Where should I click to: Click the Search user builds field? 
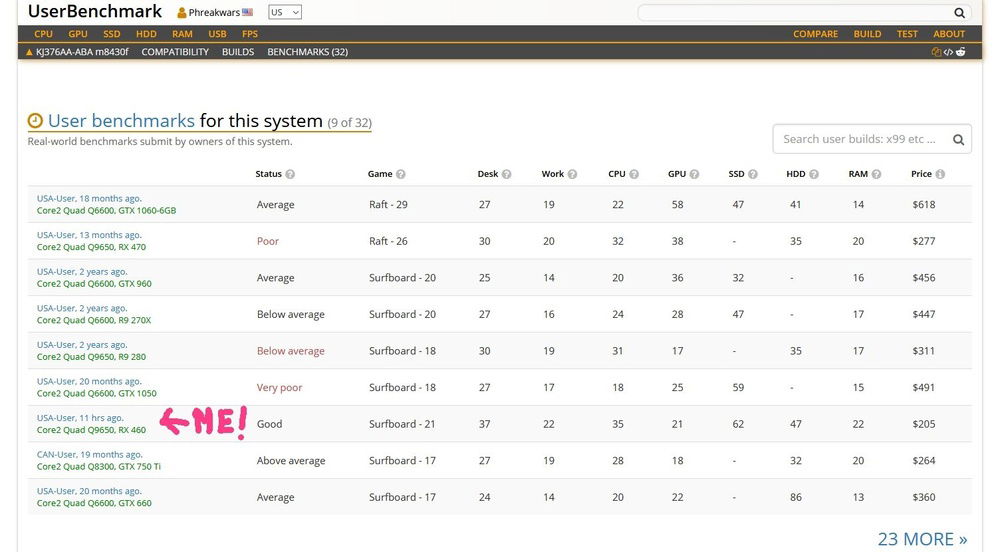(x=859, y=140)
